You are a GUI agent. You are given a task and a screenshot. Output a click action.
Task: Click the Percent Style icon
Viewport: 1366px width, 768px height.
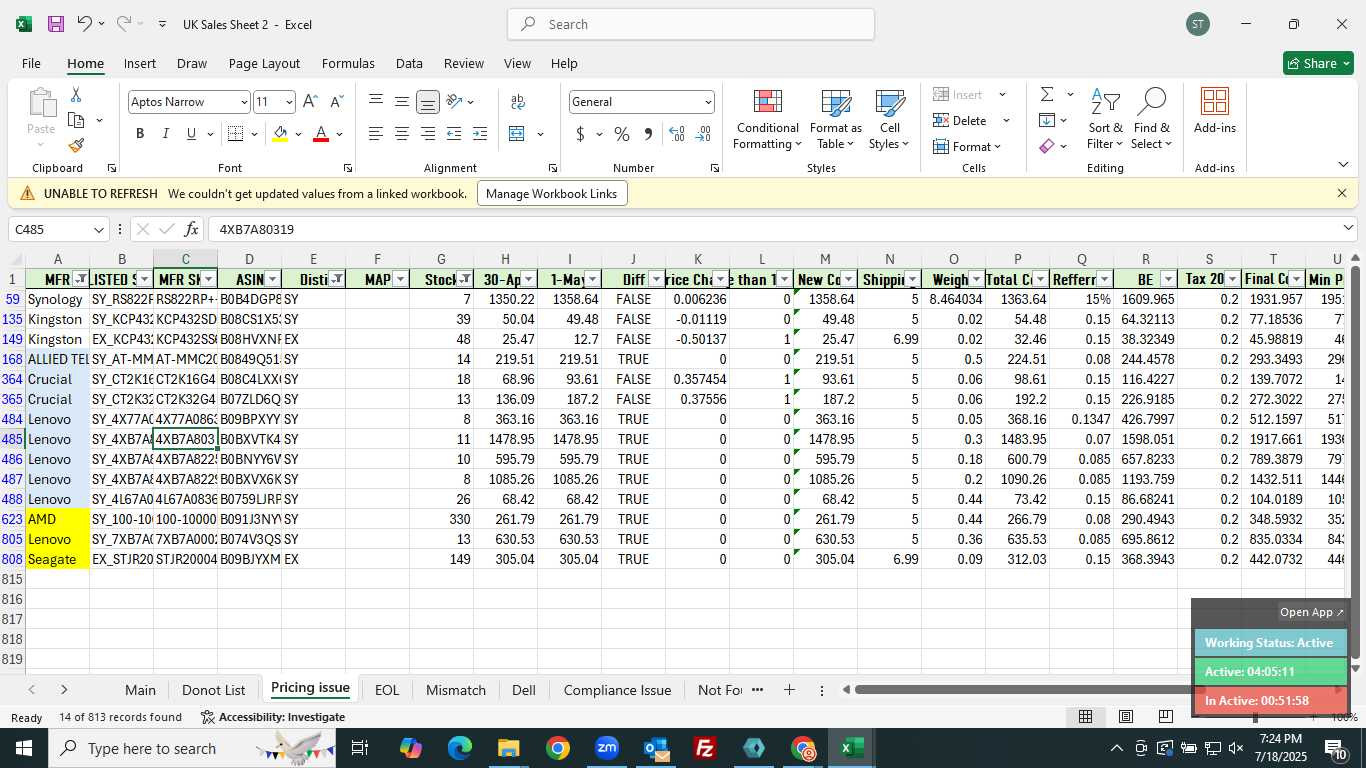(x=622, y=134)
